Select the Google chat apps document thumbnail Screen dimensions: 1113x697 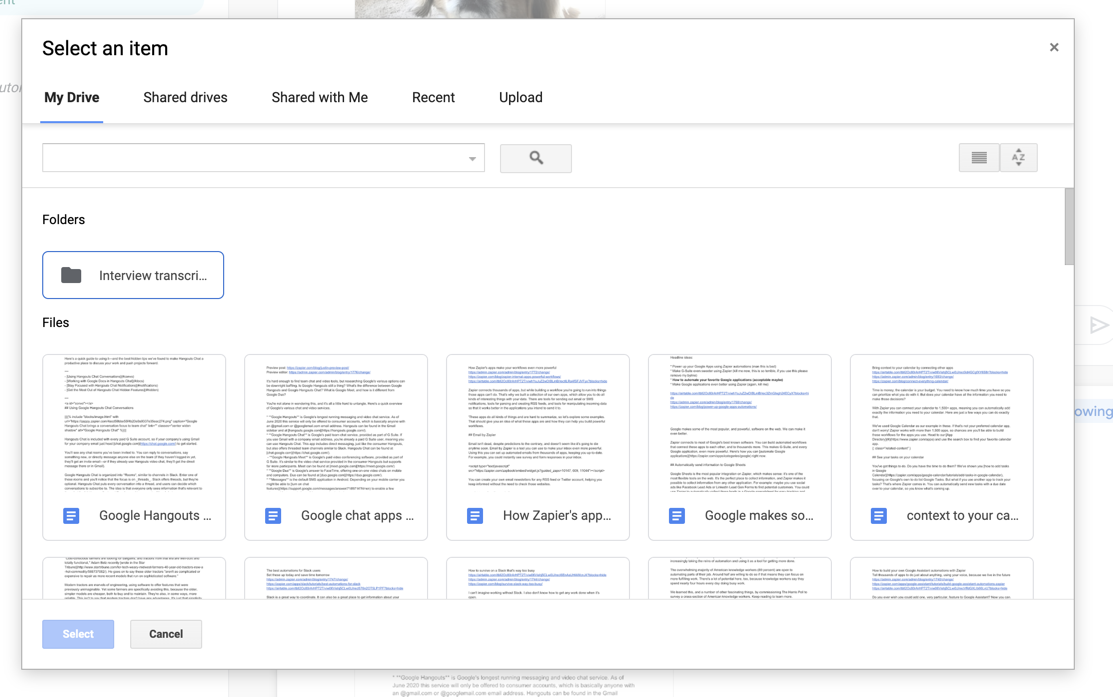(x=336, y=425)
